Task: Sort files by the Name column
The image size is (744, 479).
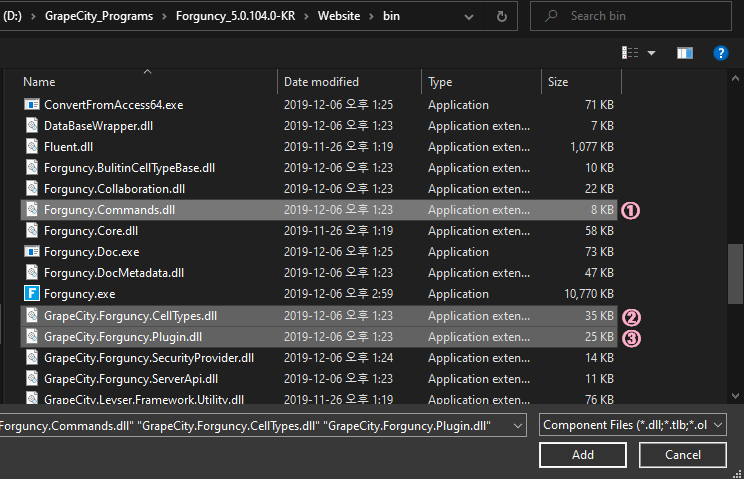Action: click(x=40, y=82)
